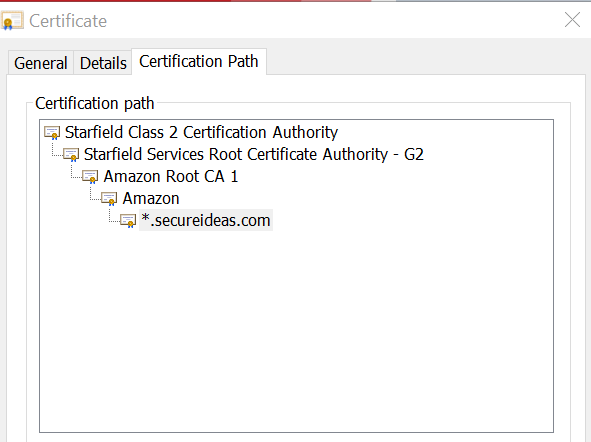Select the *.secureideas.com leaf certificate
The image size is (591, 442).
[206, 220]
